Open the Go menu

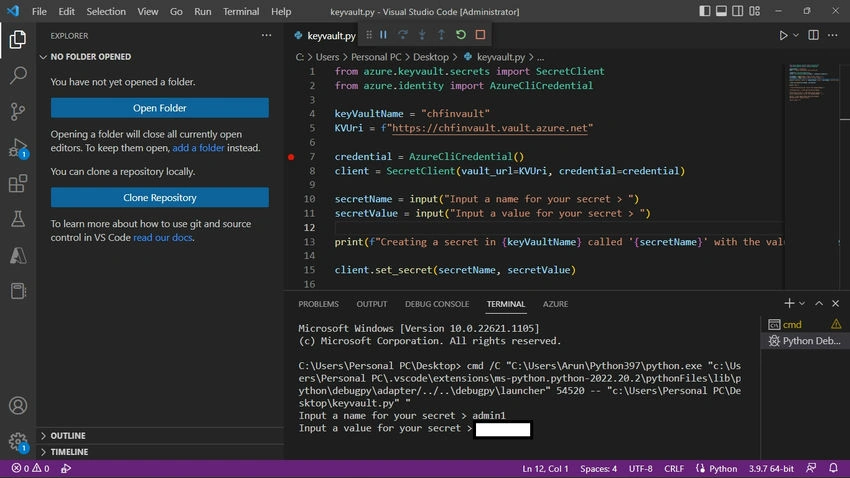(176, 11)
